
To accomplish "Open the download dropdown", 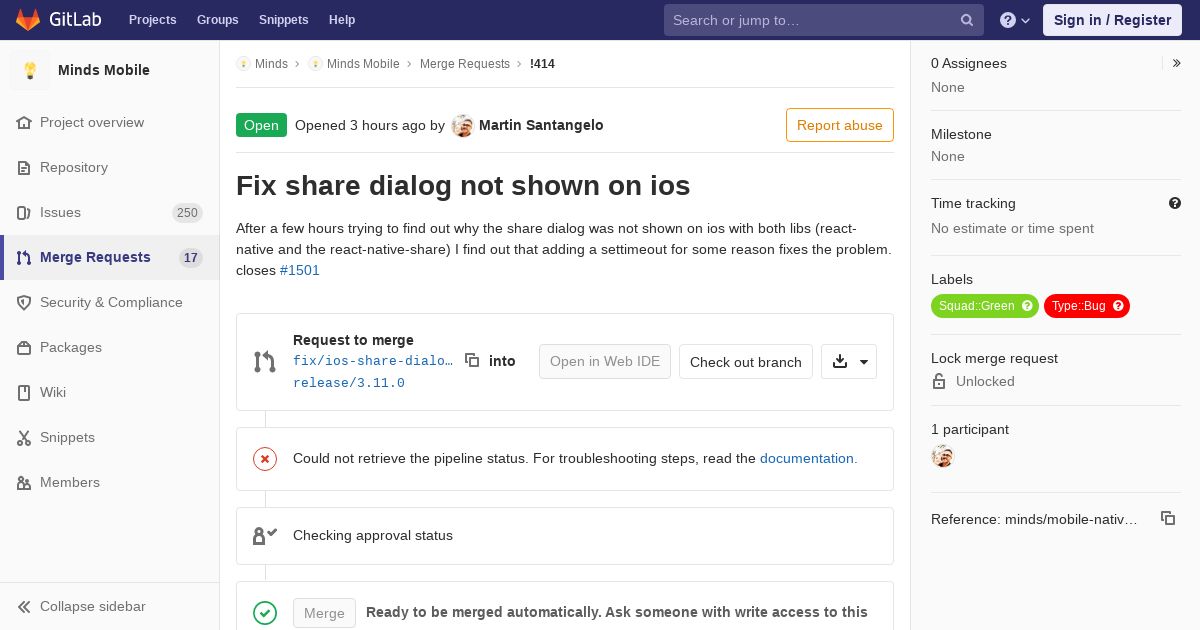I will 849,361.
